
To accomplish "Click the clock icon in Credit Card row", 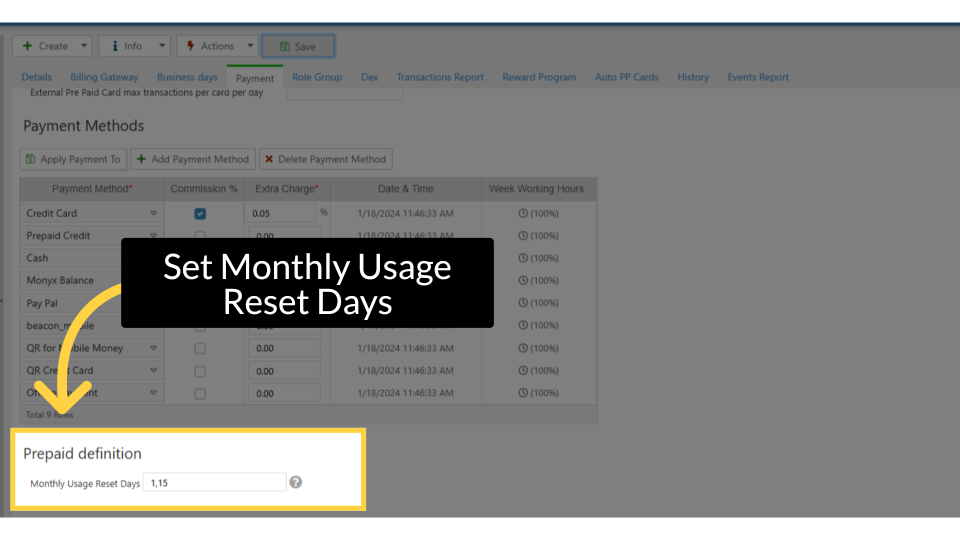I will point(522,213).
